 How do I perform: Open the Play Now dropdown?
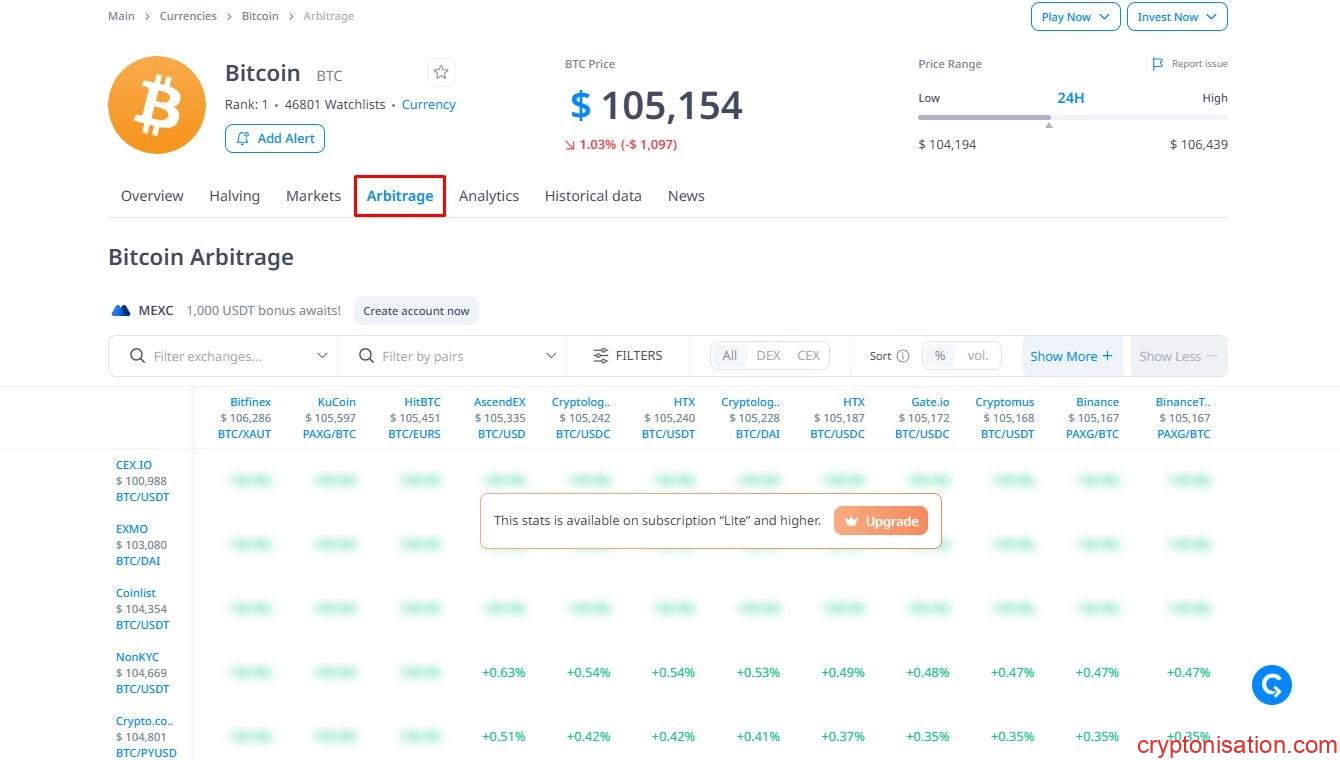pos(1075,17)
